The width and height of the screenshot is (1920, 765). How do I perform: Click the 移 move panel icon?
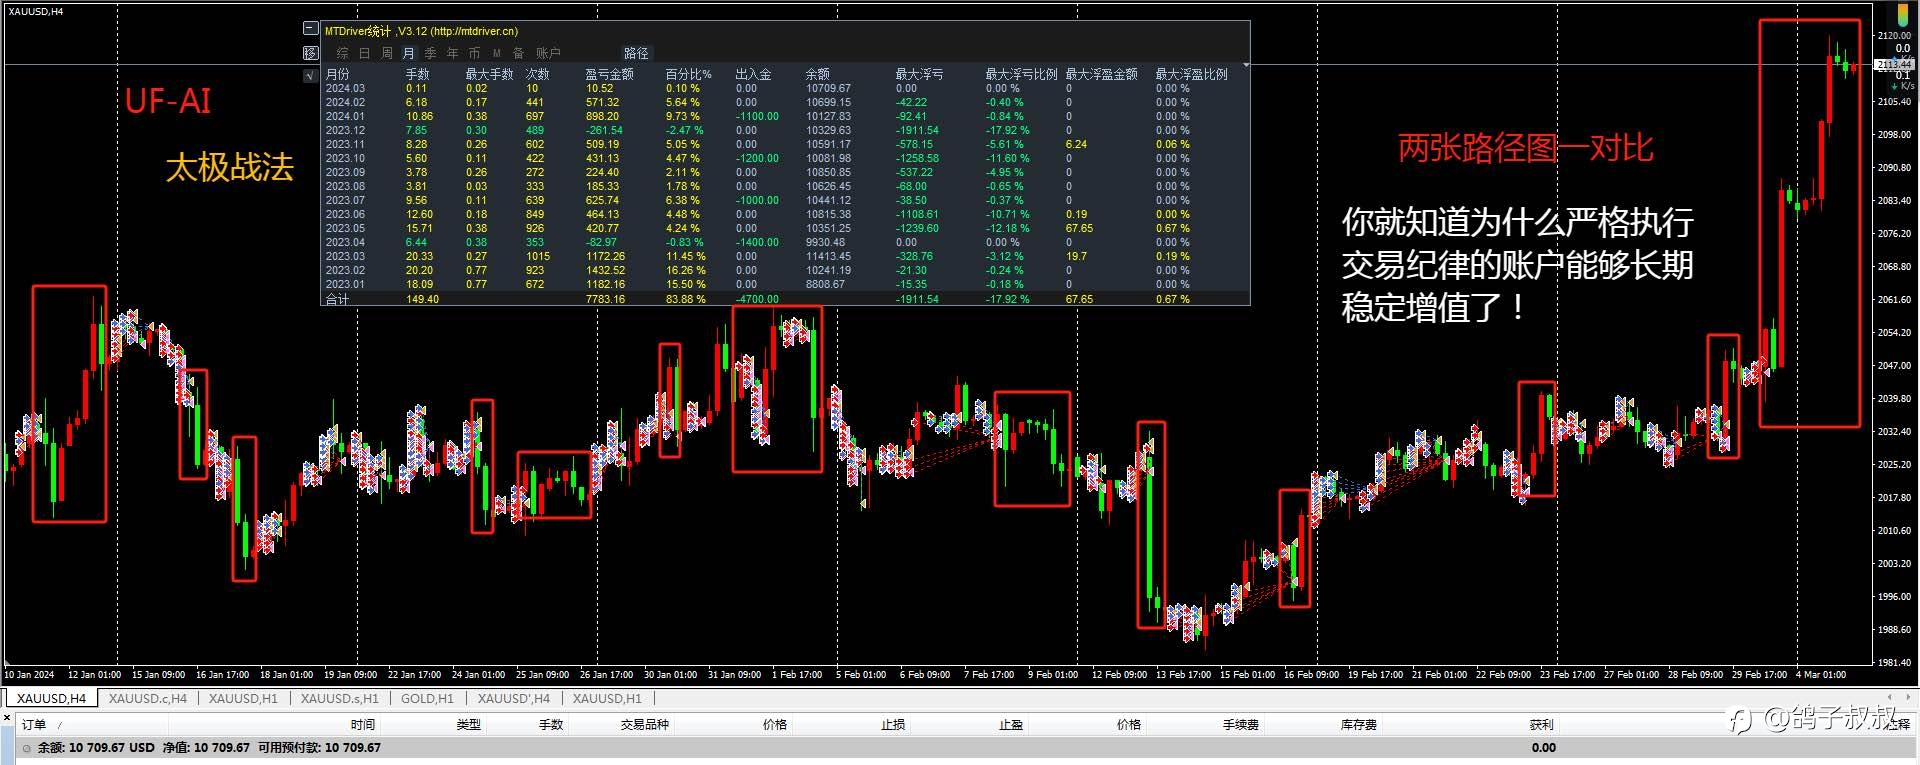[x=311, y=52]
